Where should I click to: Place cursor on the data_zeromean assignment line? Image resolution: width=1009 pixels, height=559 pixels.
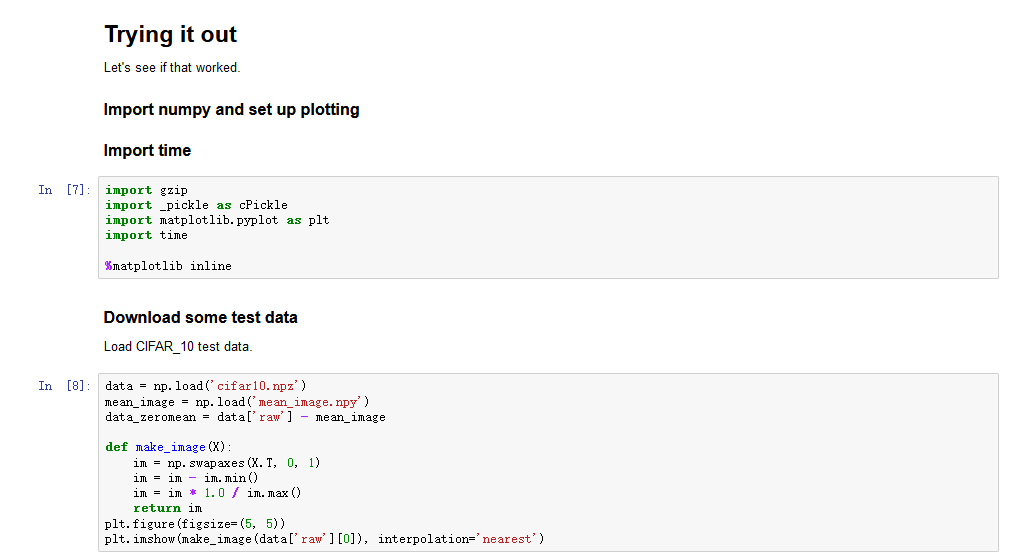[x=245, y=417]
